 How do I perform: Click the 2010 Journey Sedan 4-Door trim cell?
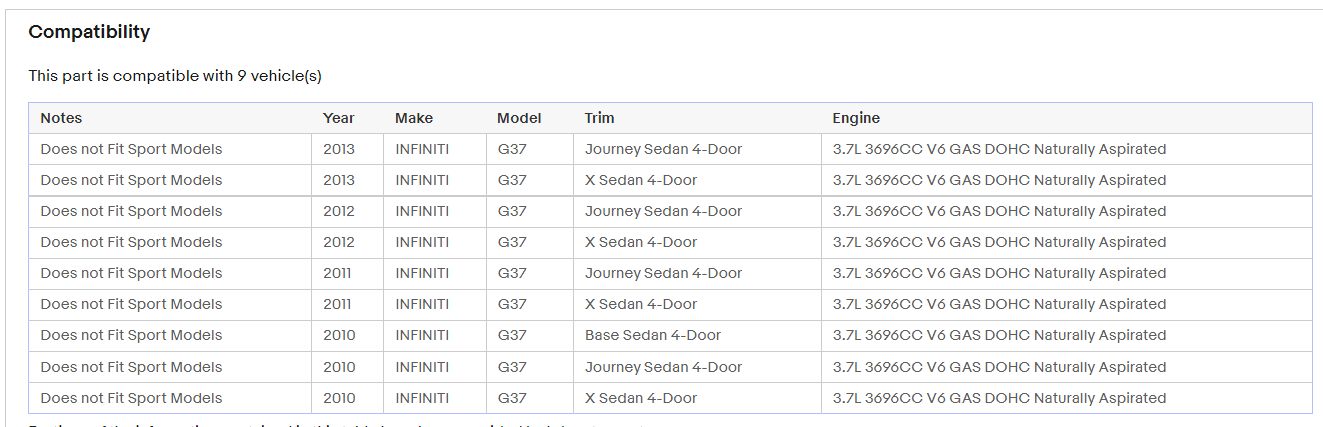coord(697,367)
